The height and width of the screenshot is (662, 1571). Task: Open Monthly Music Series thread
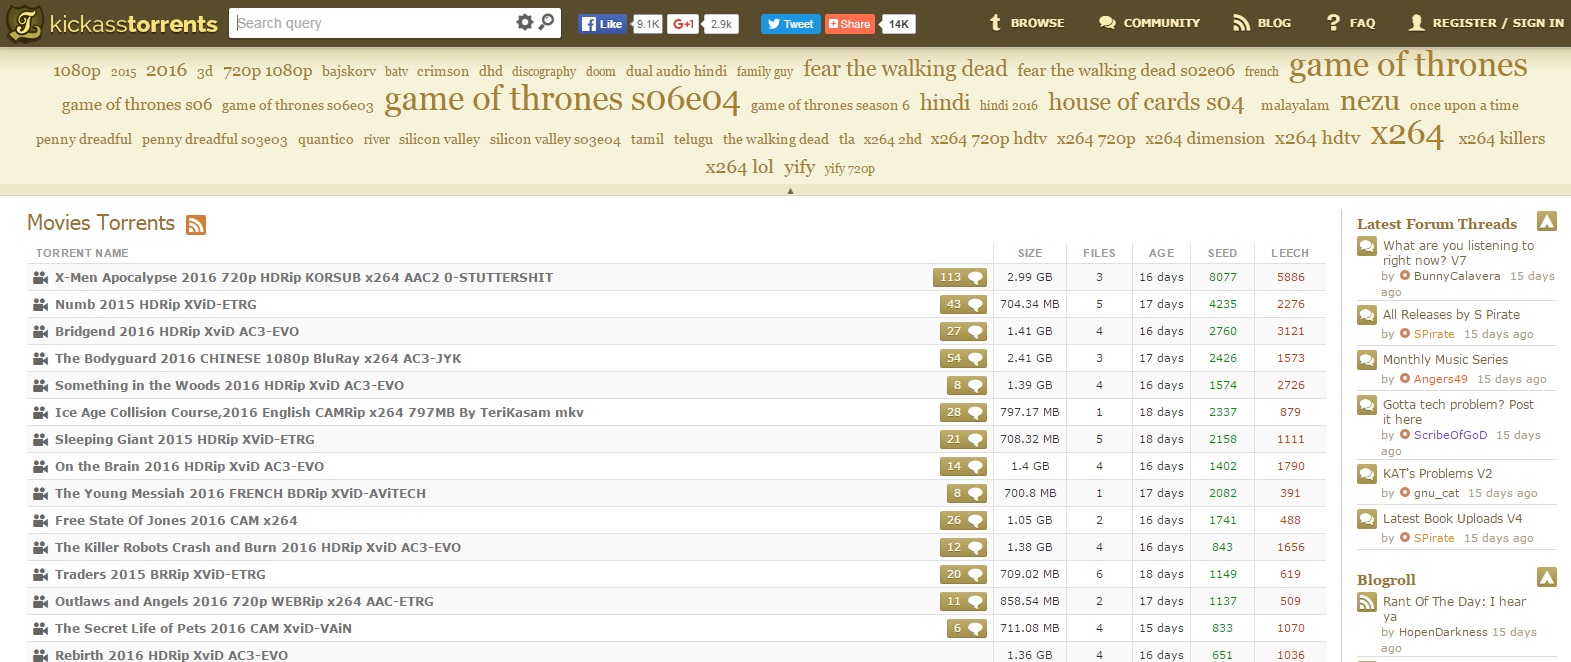click(x=1445, y=359)
